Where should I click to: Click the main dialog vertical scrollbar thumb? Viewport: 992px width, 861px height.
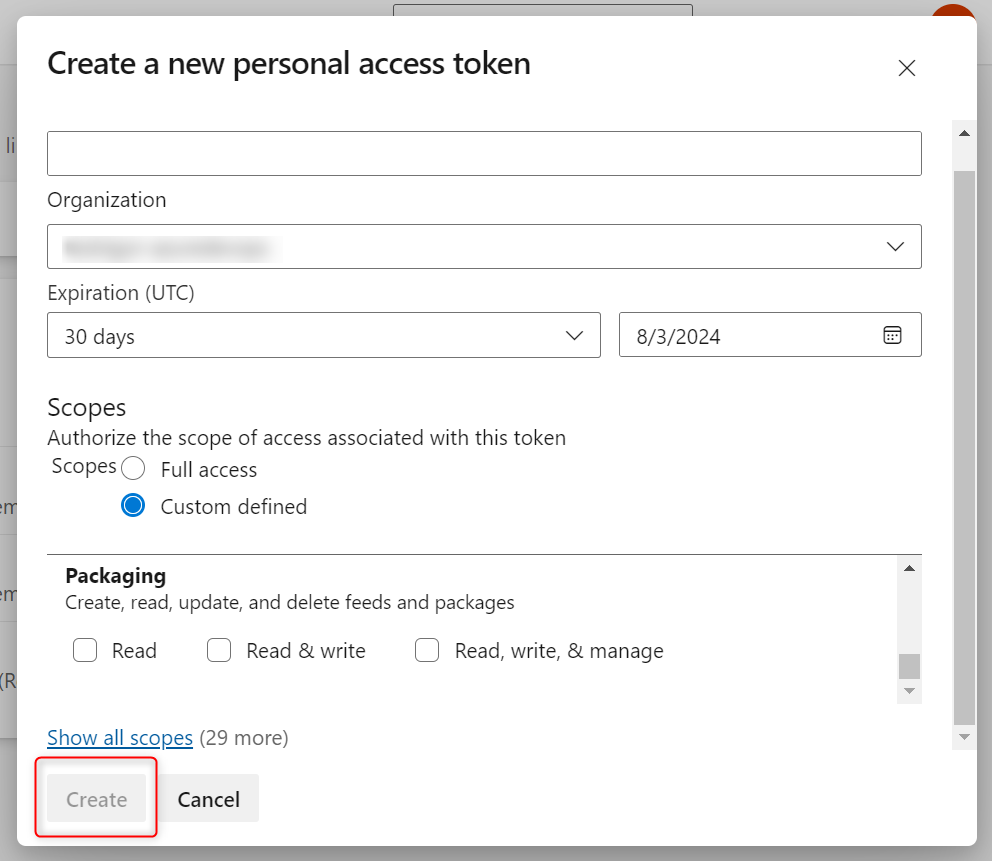pos(964,440)
